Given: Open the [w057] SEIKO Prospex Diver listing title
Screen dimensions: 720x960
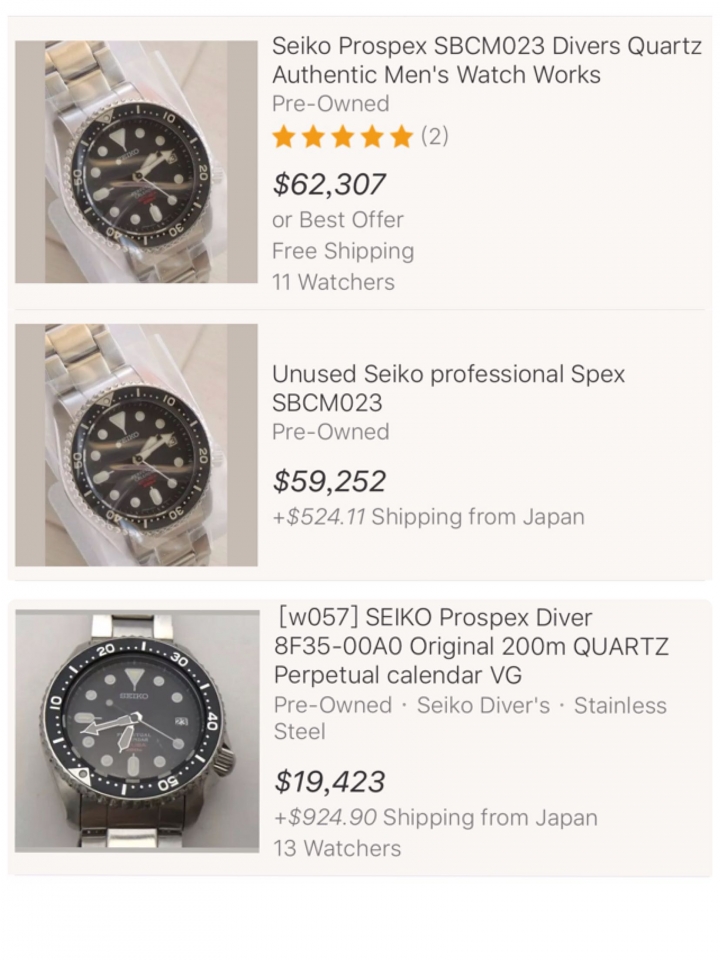Looking at the screenshot, I should [471, 646].
